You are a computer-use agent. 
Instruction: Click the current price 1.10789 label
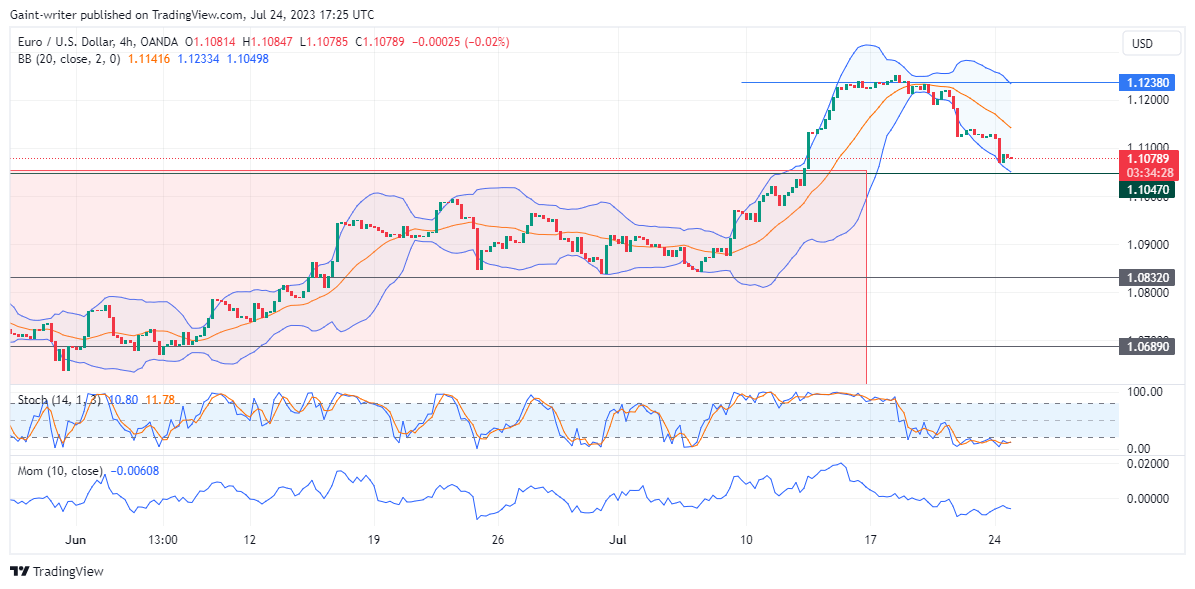pos(1148,158)
